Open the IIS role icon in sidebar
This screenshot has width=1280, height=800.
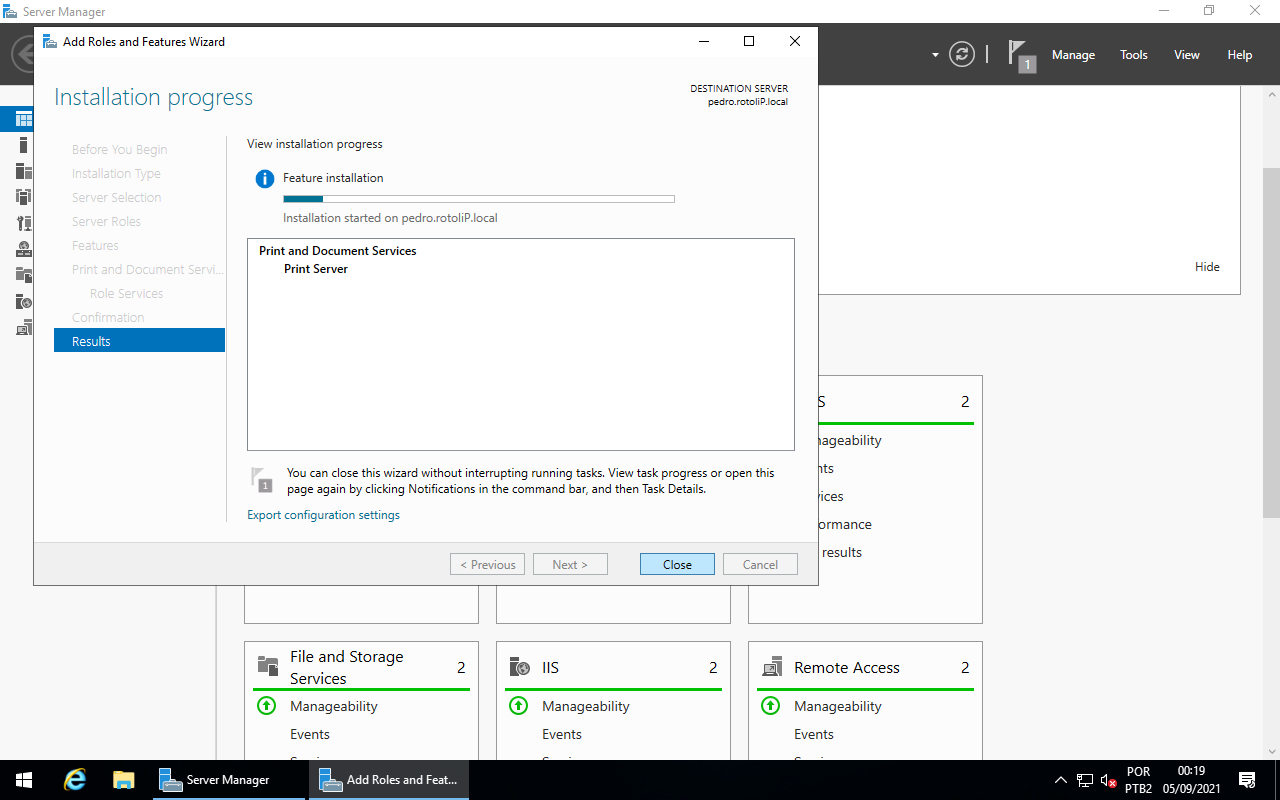(x=23, y=301)
